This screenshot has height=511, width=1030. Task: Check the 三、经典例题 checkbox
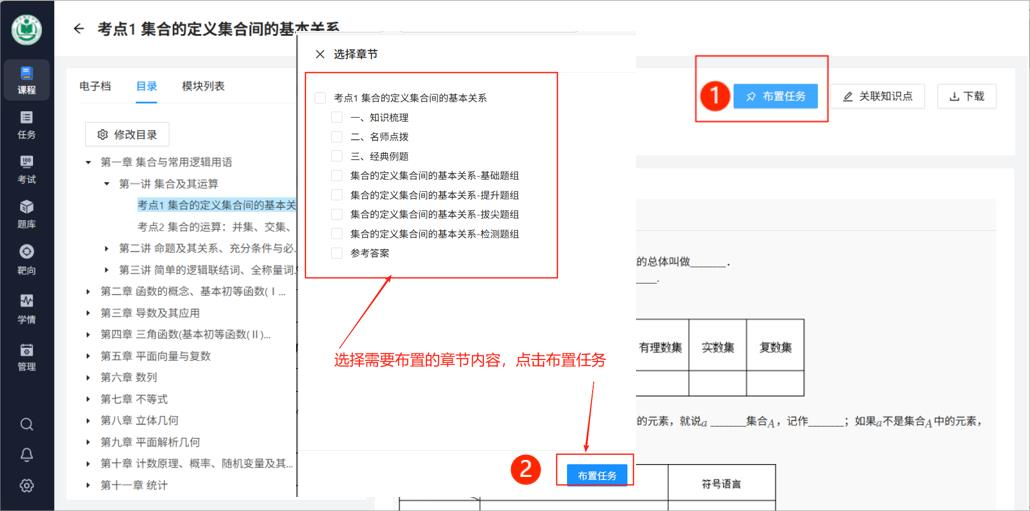point(337,156)
